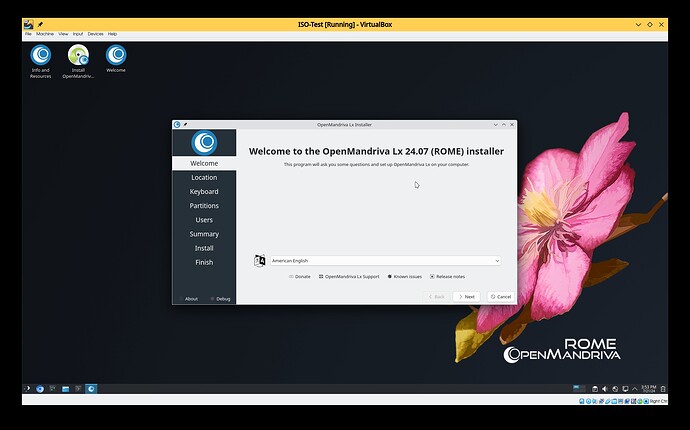Select the Users step in the sidebar
Viewport: 690px width, 430px height.
click(x=204, y=220)
